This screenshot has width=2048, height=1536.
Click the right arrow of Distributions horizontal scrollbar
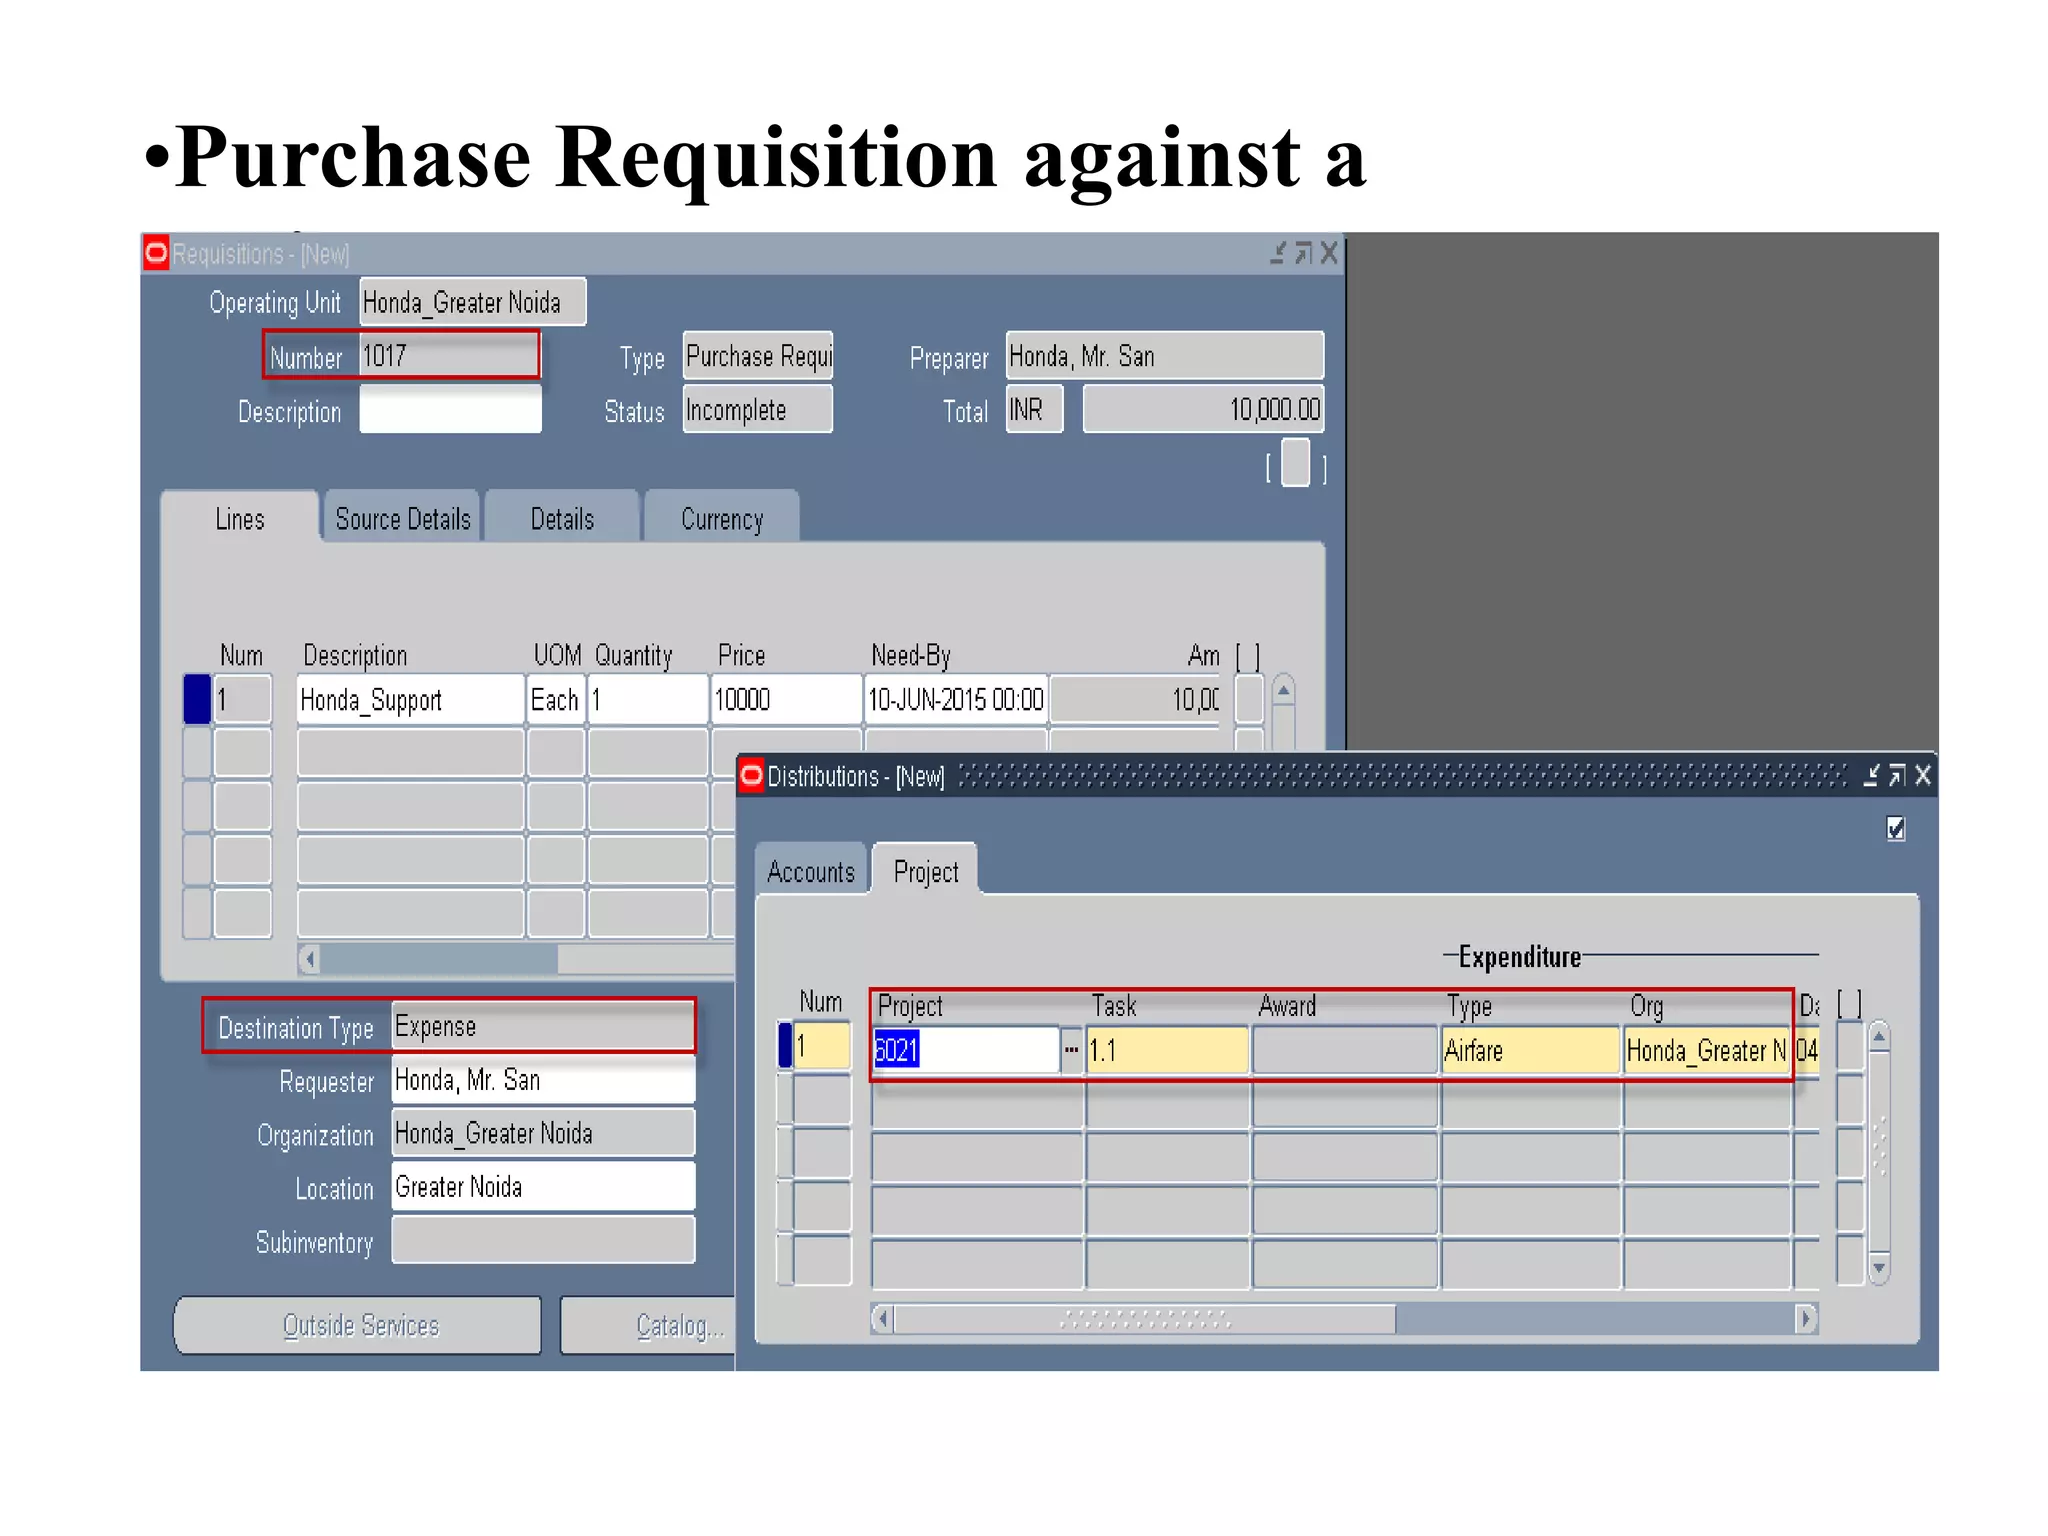pos(1806,1319)
